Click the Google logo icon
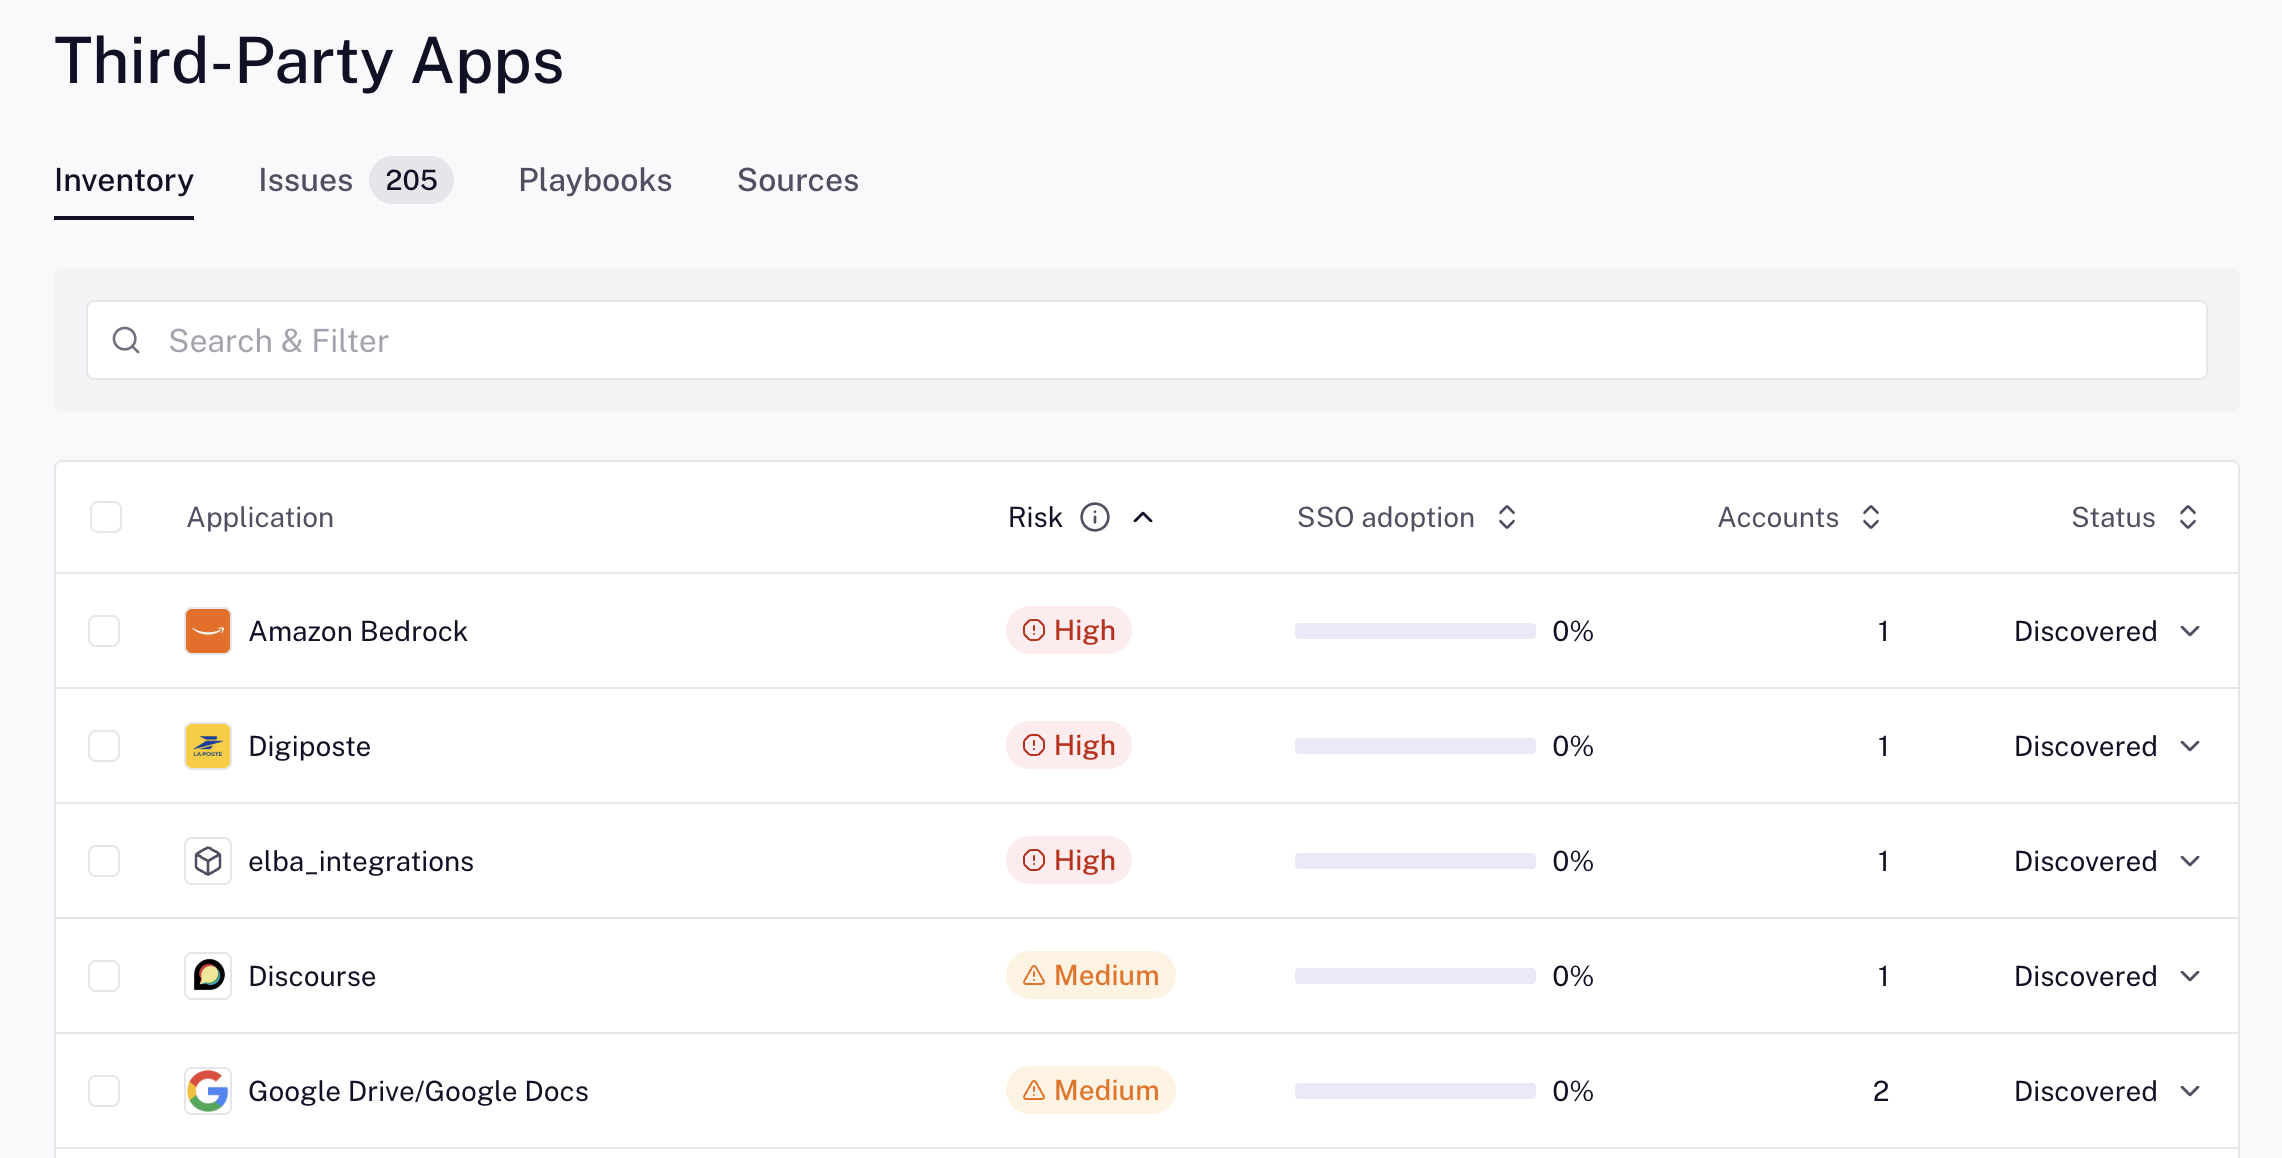 pos(208,1091)
